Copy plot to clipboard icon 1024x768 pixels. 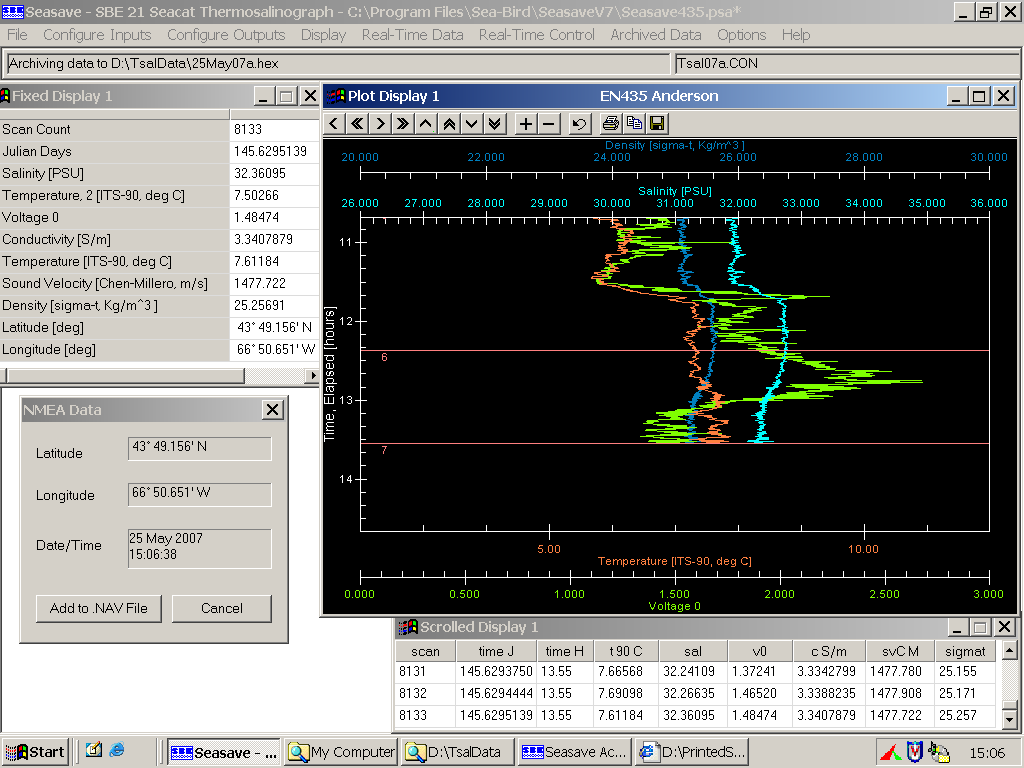point(634,124)
